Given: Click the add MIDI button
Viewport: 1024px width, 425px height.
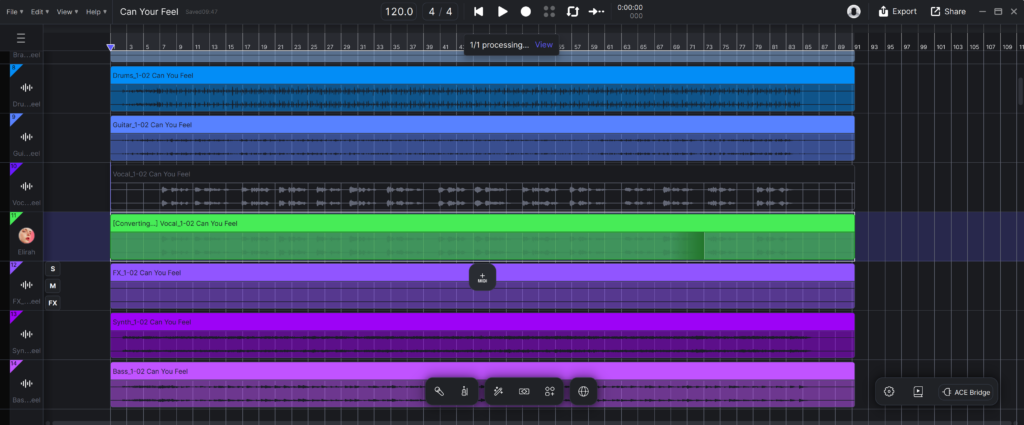Looking at the screenshot, I should tap(482, 277).
